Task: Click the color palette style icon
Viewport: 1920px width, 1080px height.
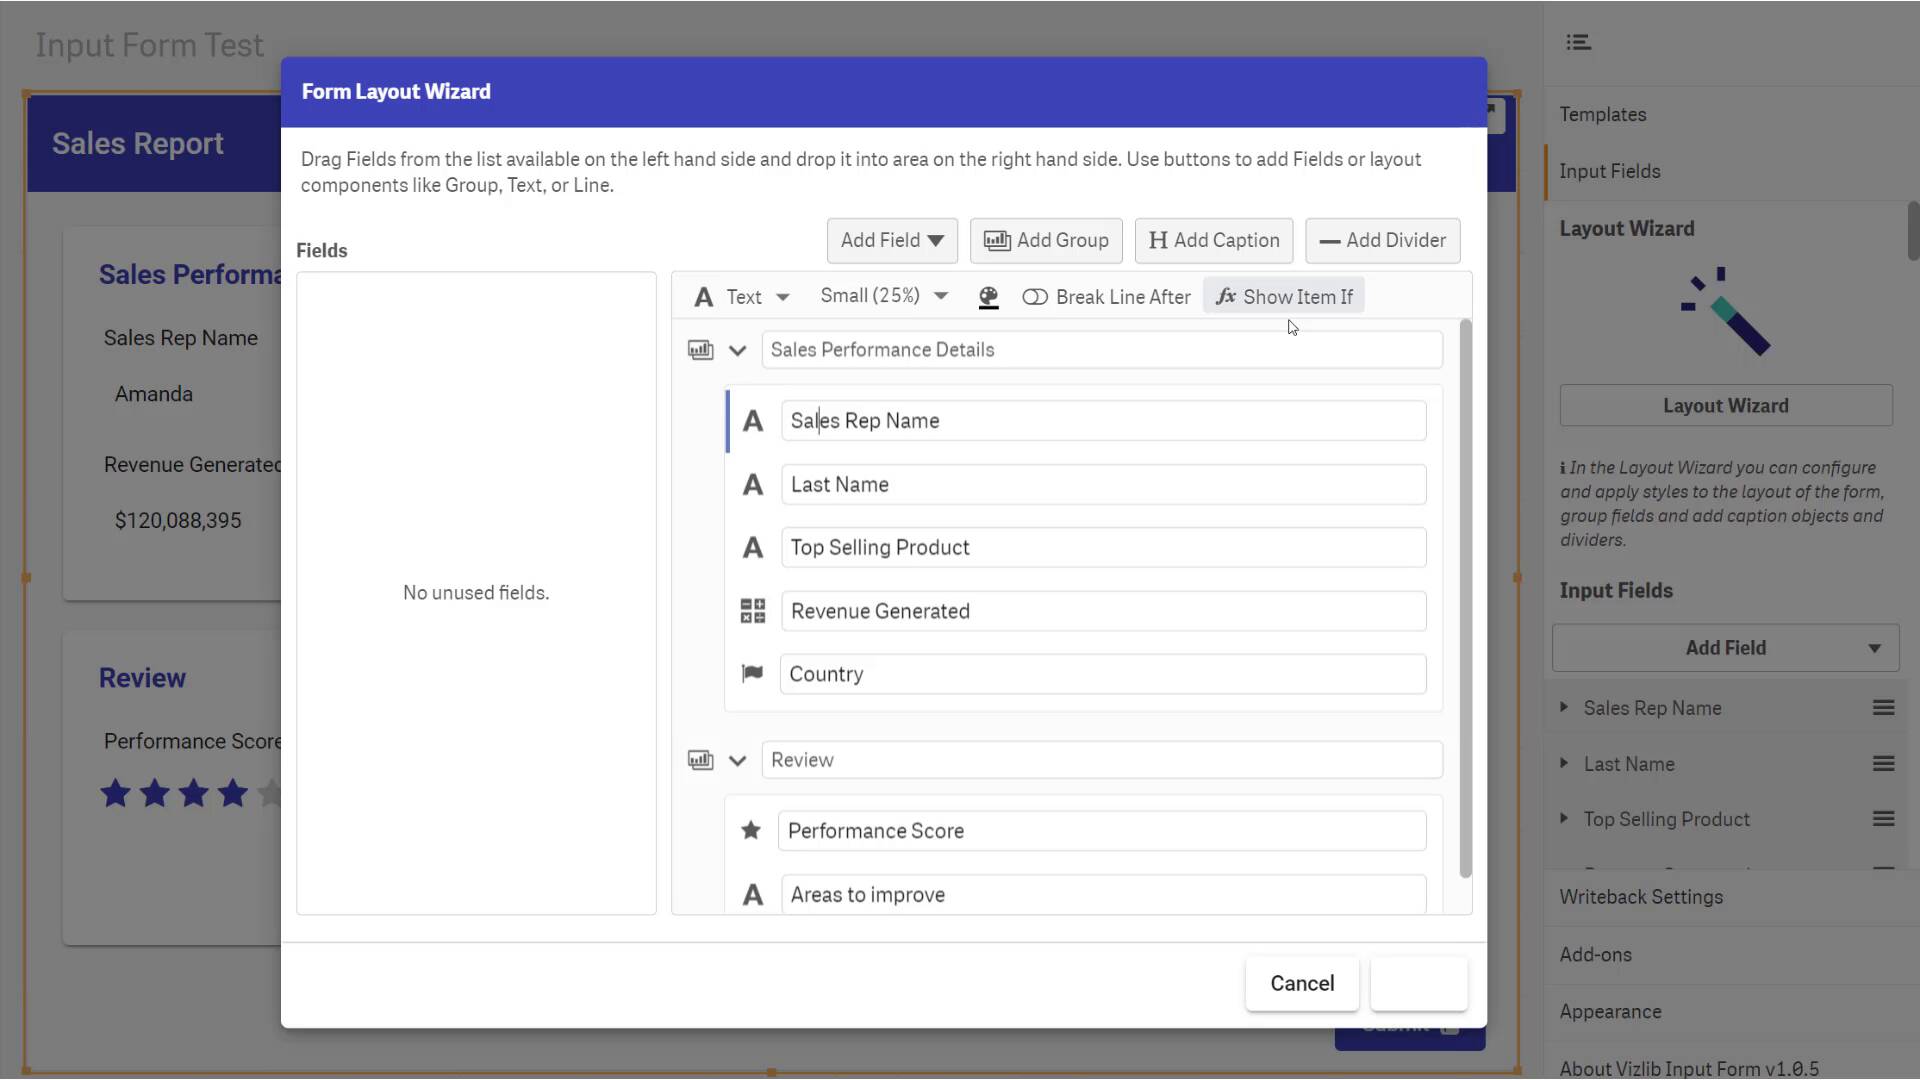Action: 988,297
